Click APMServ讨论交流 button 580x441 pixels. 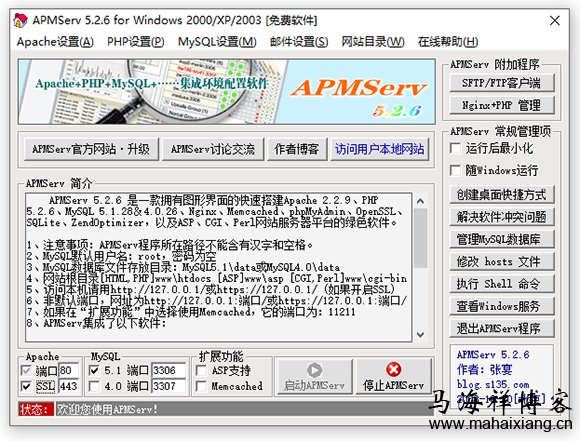(x=213, y=149)
